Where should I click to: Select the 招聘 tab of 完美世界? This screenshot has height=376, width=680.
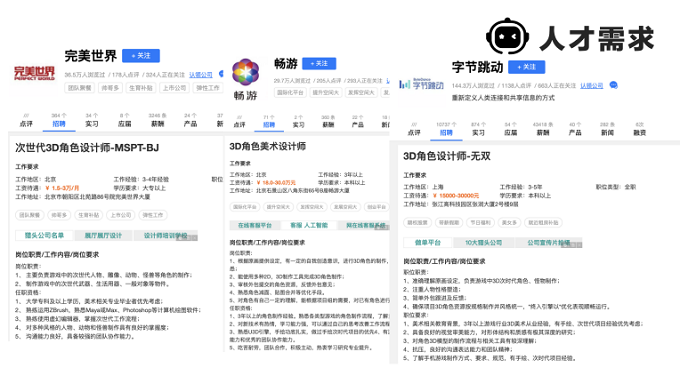59,121
